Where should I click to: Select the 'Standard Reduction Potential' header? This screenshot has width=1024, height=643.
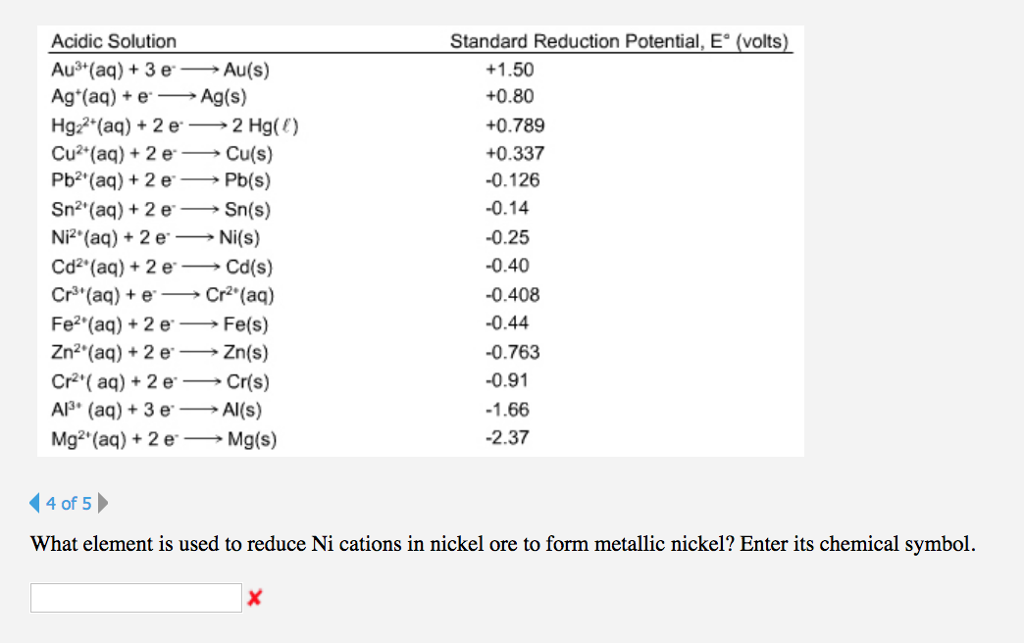[x=621, y=41]
